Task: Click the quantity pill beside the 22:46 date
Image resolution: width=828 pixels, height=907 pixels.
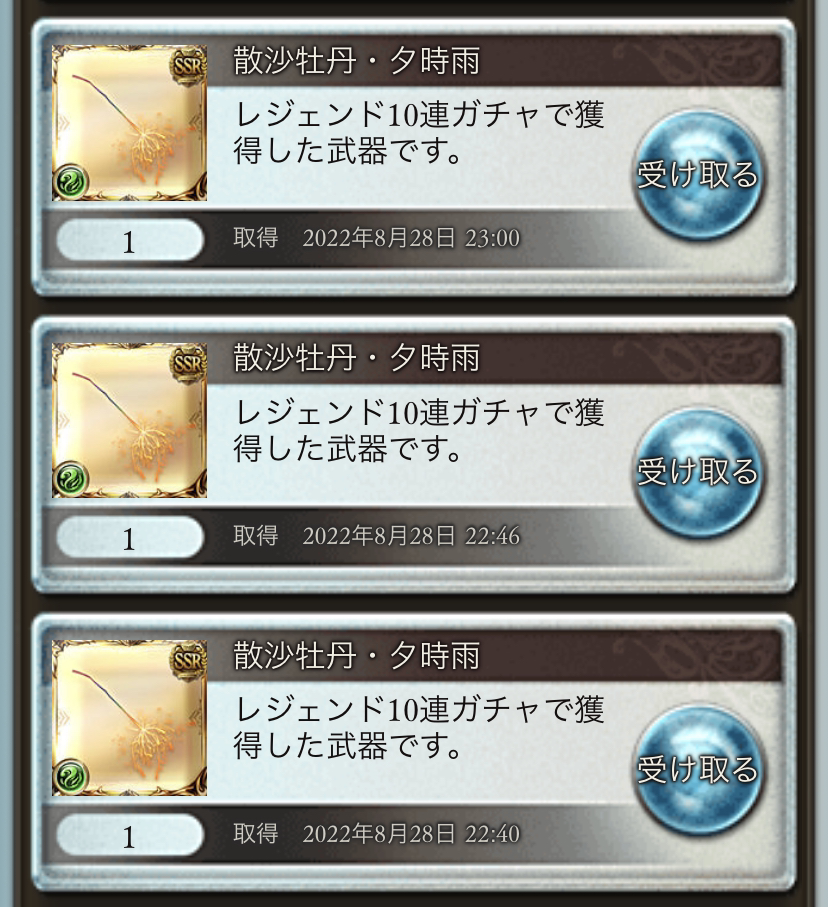Action: point(130,537)
